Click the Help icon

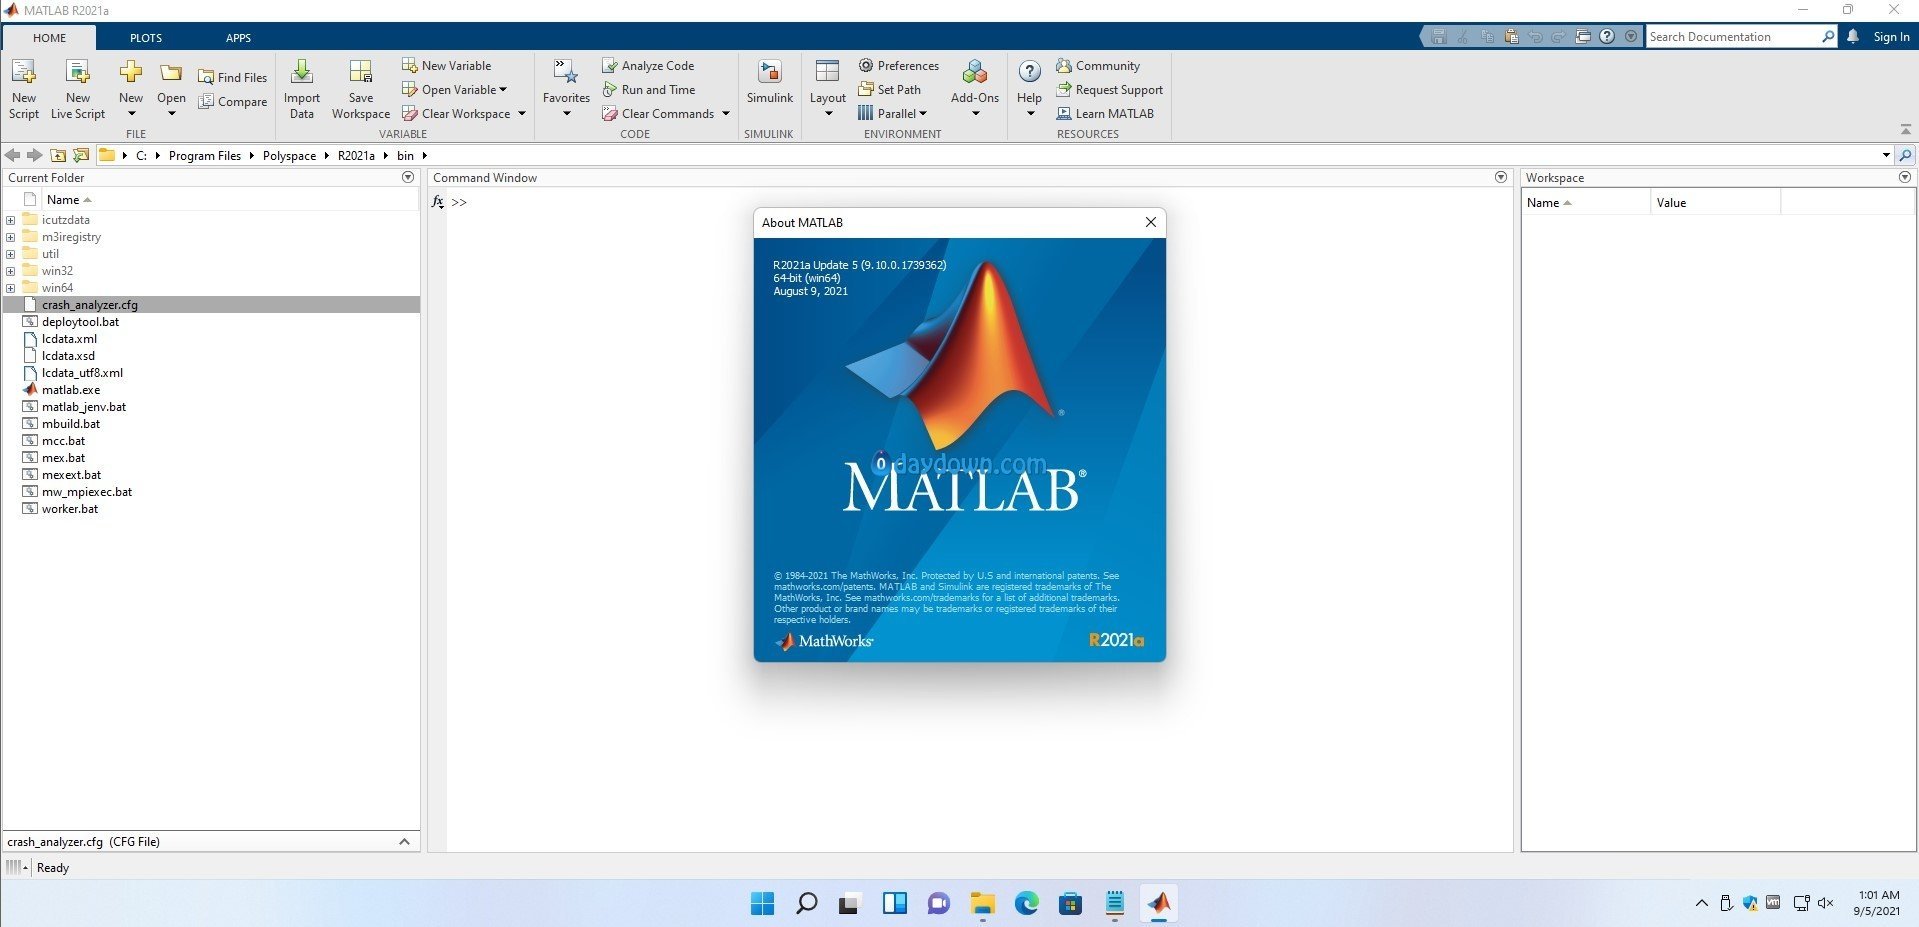(1030, 72)
